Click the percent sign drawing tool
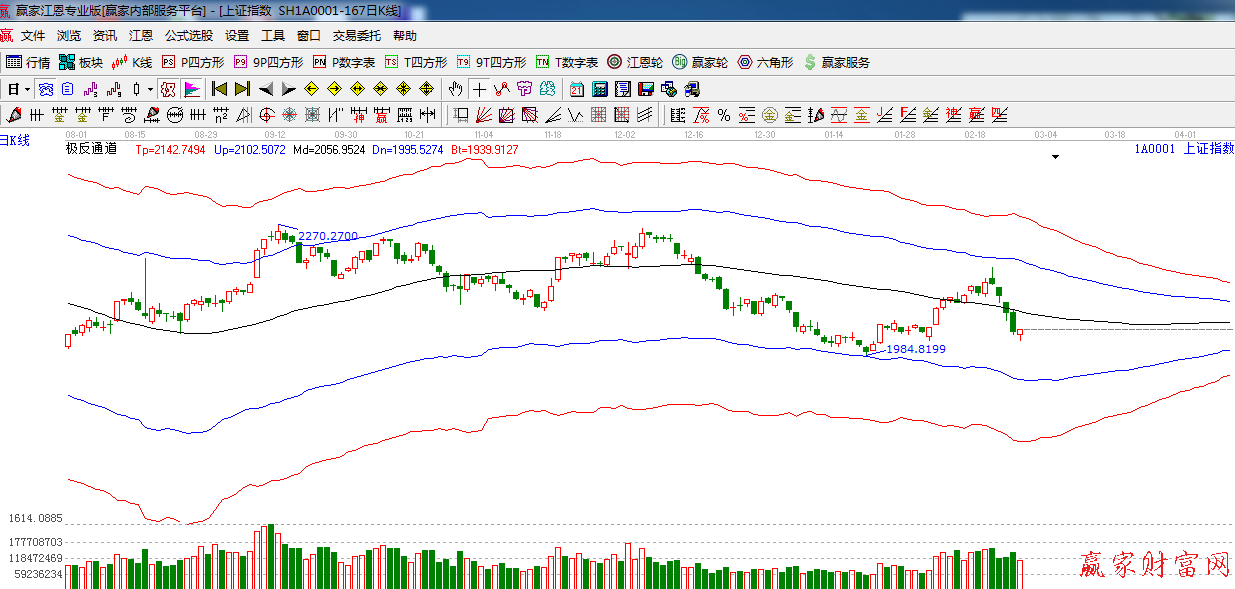The height and width of the screenshot is (589, 1235). point(723,114)
